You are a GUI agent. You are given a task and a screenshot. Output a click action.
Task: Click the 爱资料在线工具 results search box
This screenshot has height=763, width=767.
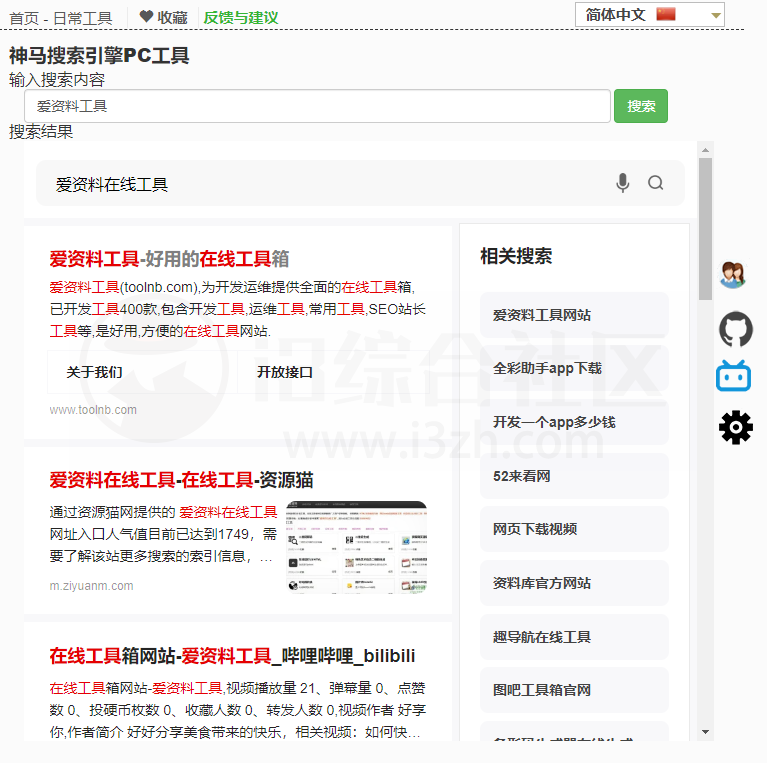click(360, 183)
